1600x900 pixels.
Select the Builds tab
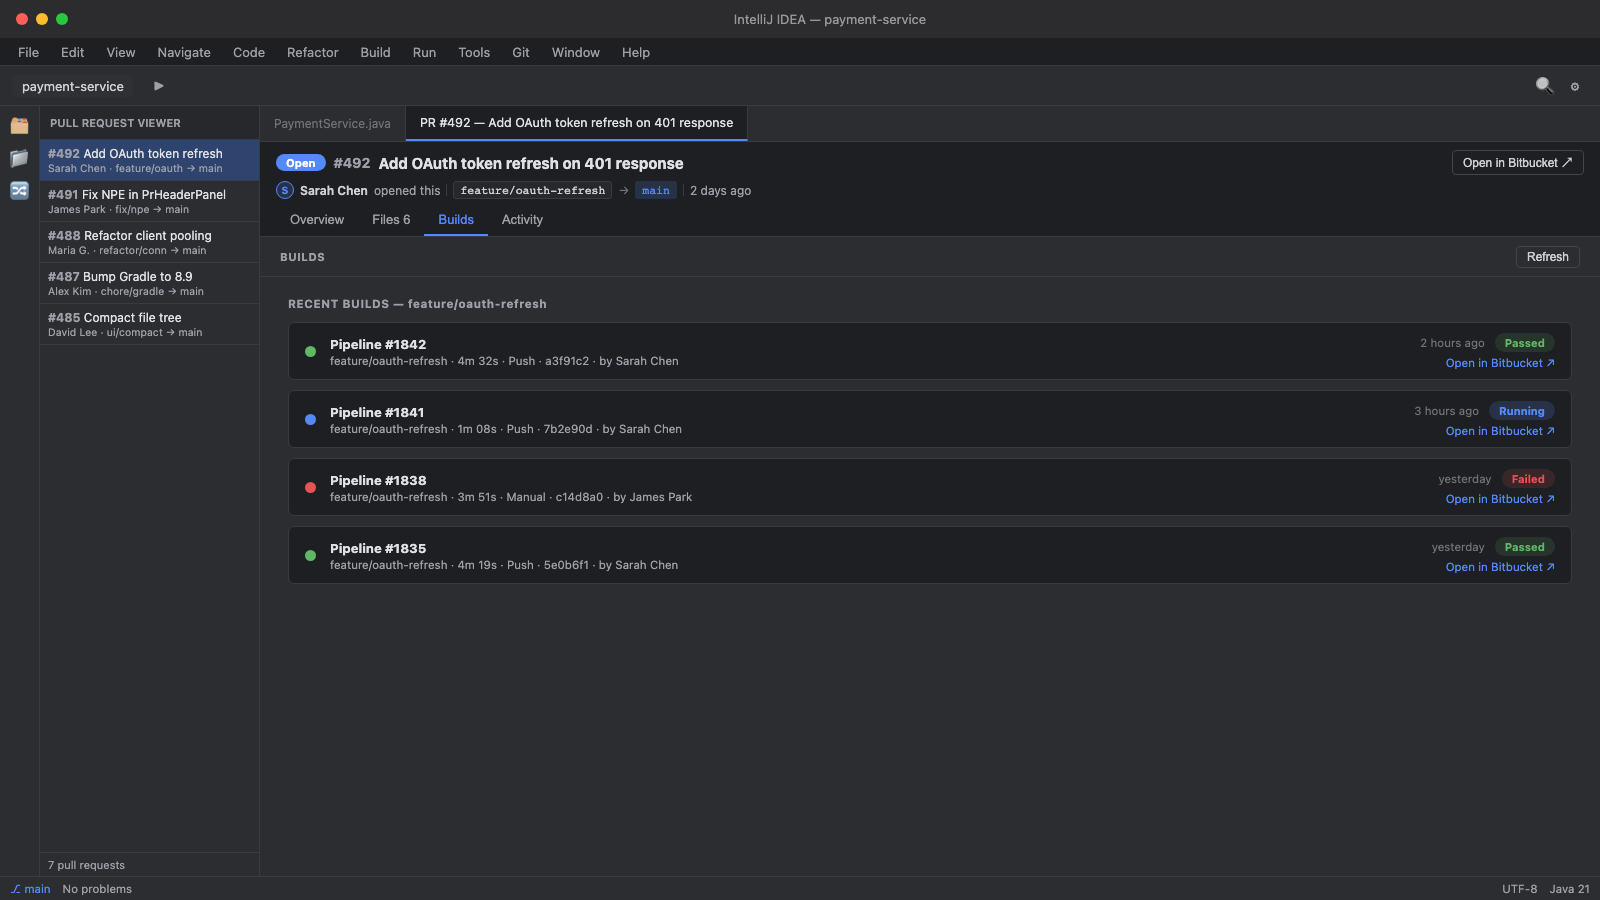tap(456, 220)
